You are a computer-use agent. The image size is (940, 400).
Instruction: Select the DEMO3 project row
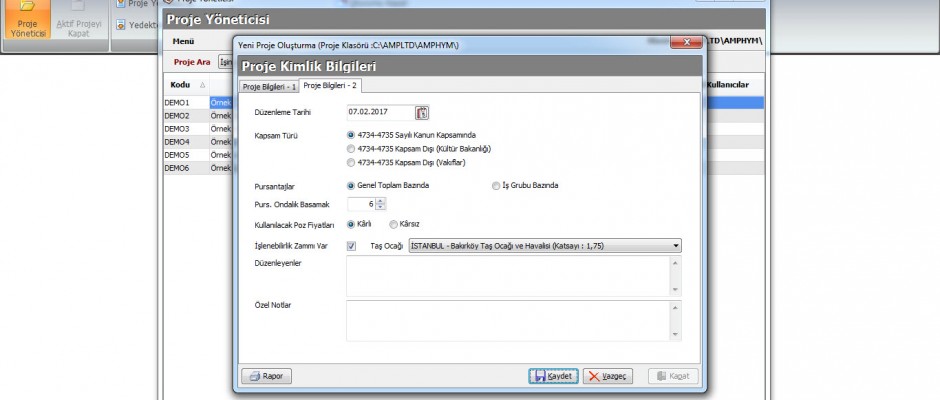coord(181,129)
